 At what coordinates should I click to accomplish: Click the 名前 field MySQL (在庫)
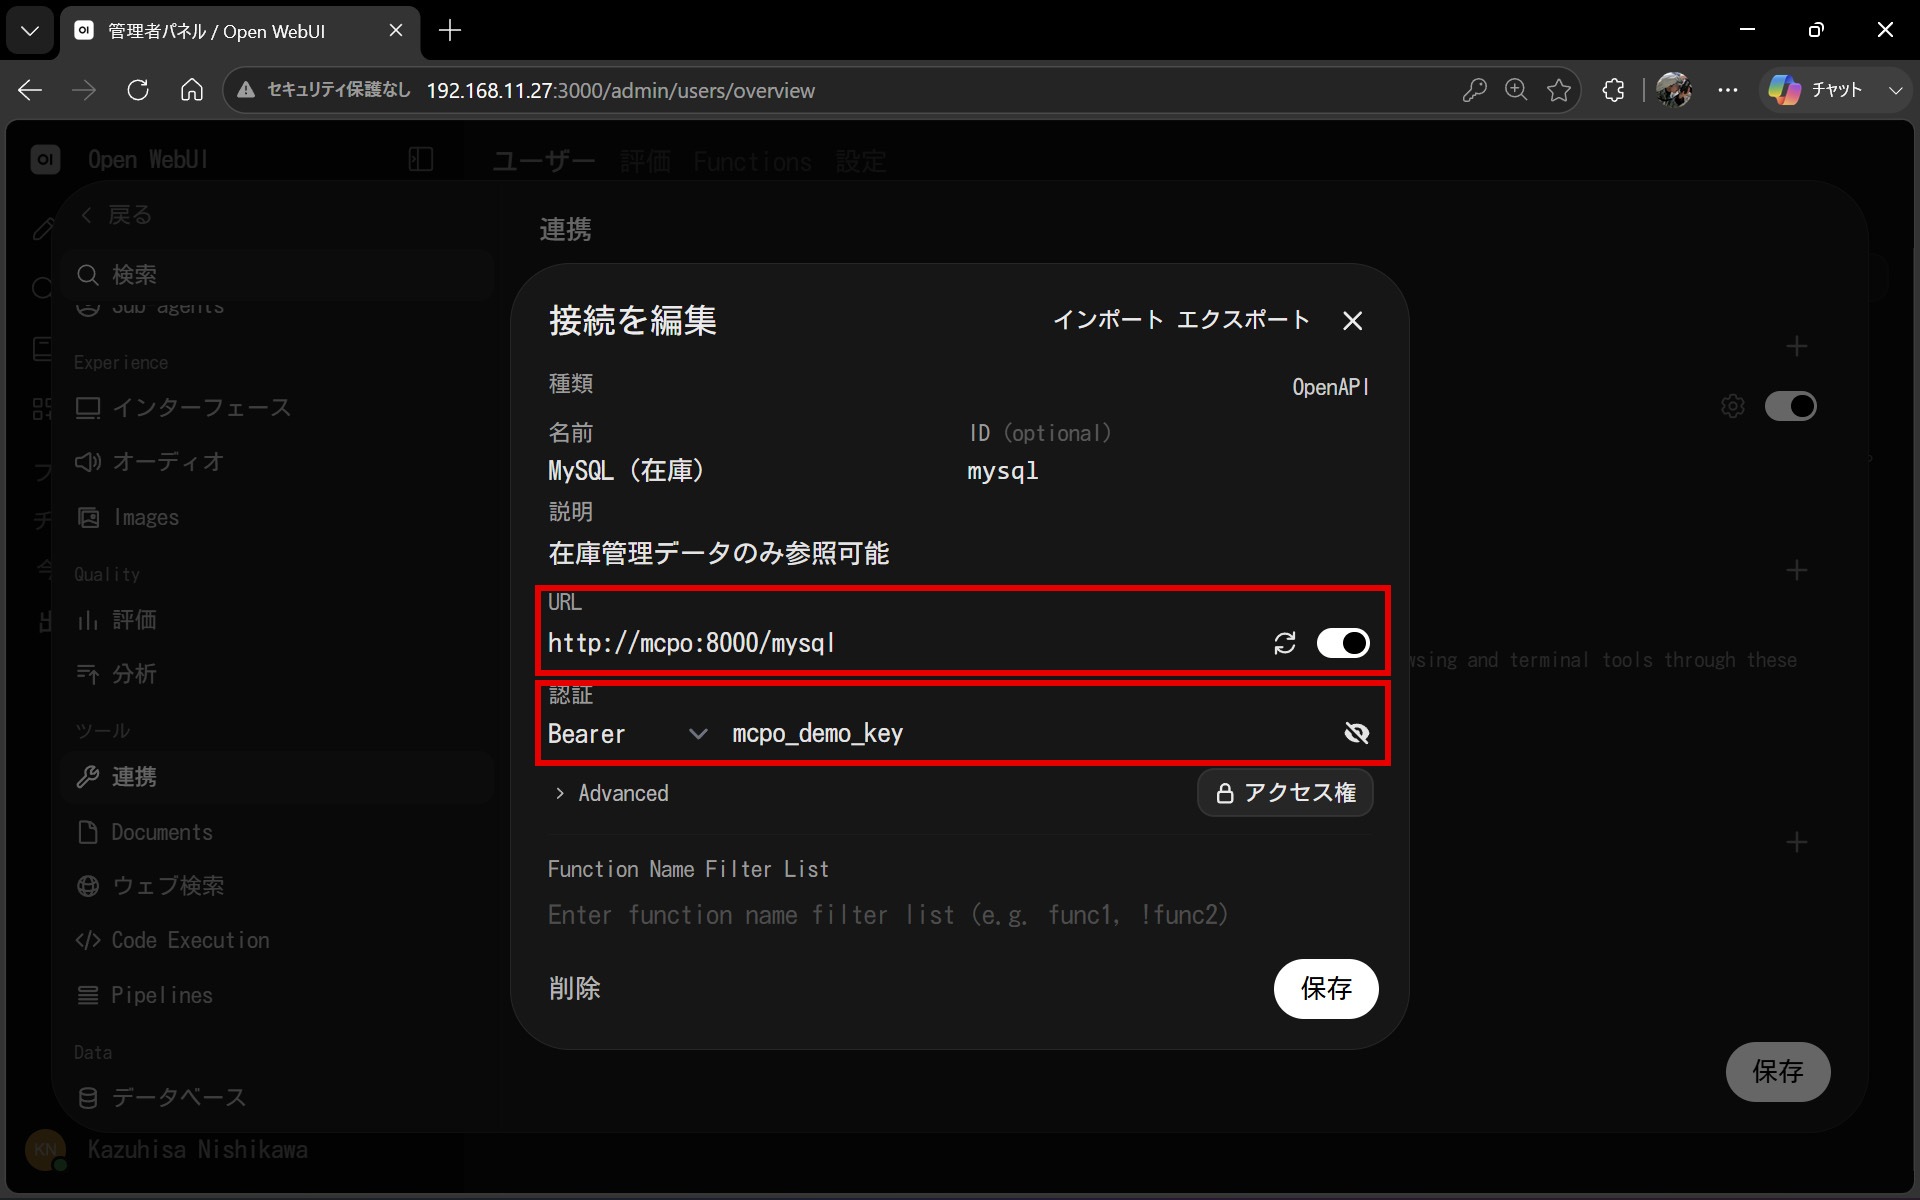[x=750, y=470]
